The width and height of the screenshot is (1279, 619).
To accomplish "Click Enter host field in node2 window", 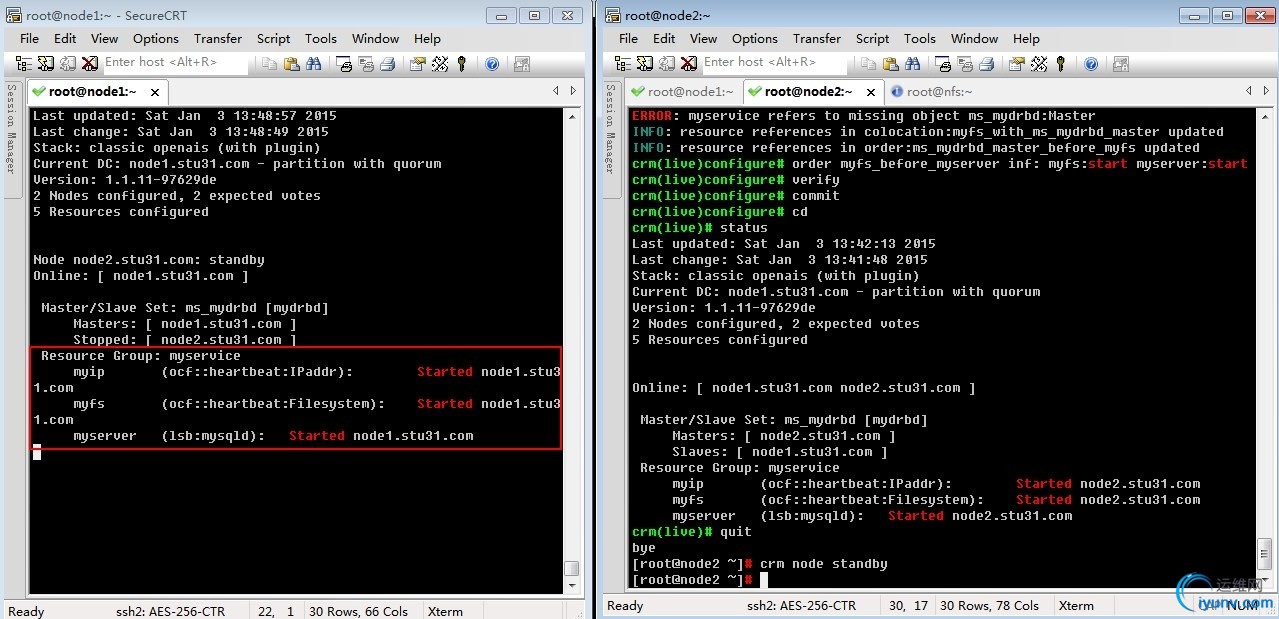I will (x=774, y=62).
